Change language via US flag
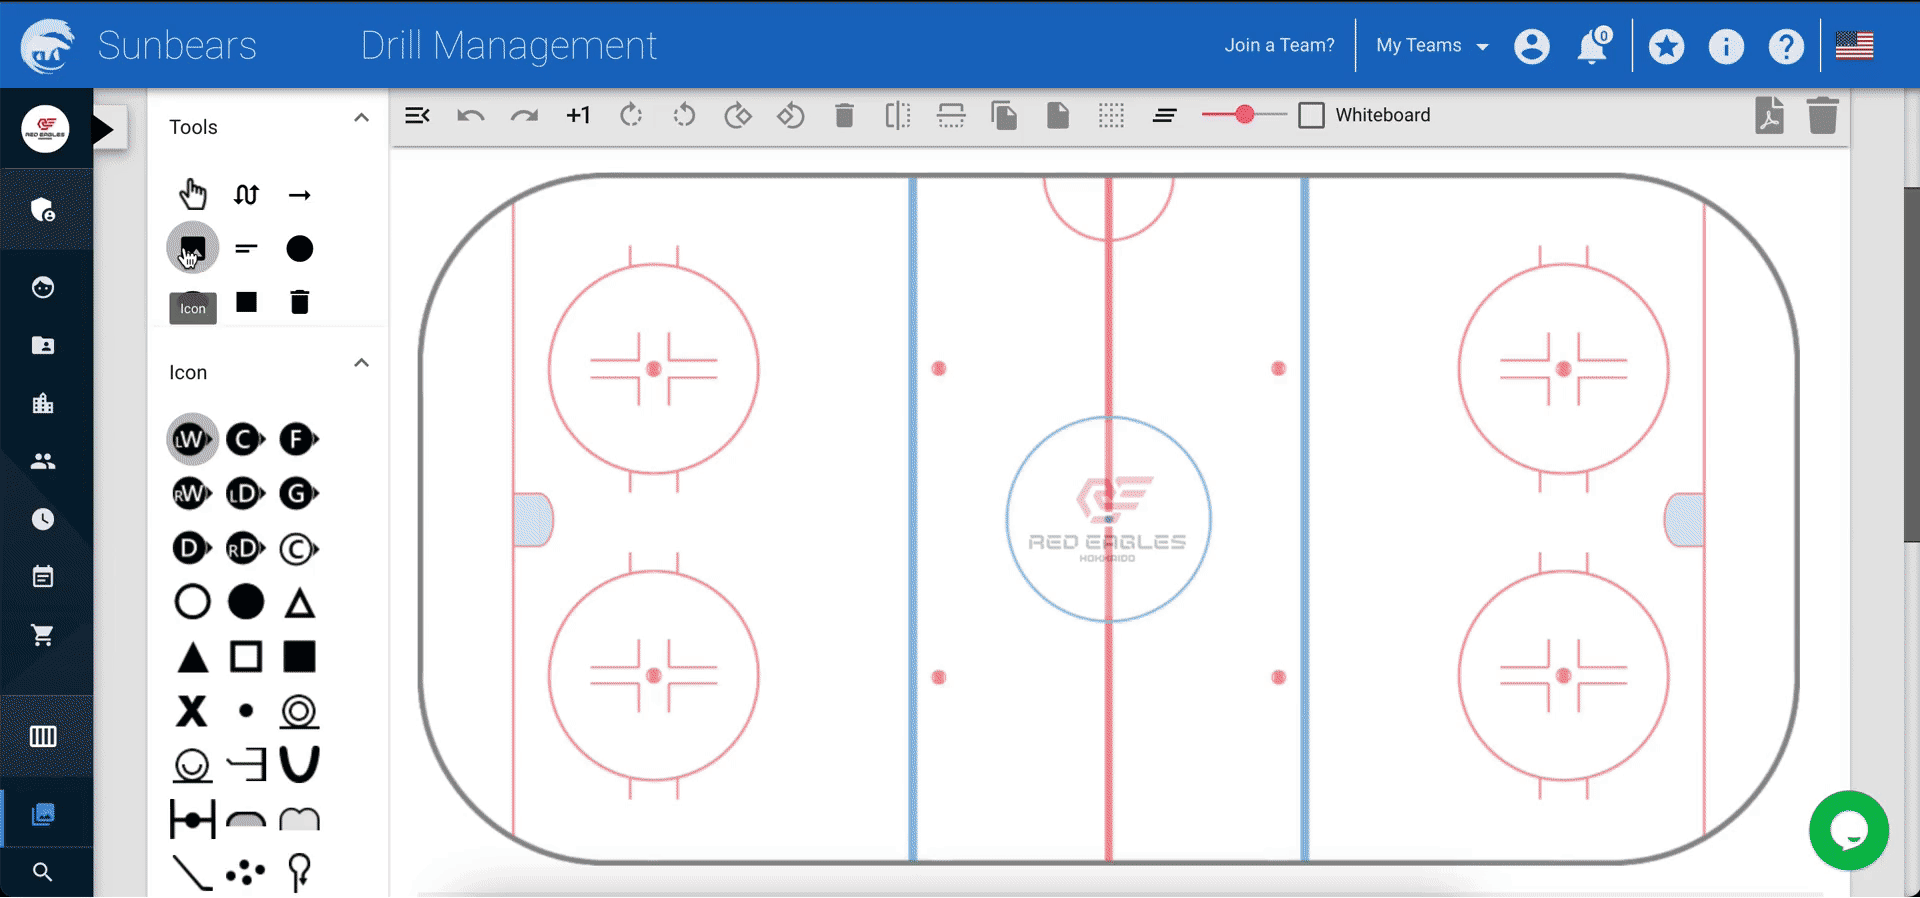This screenshot has height=898, width=1920. pyautogui.click(x=1854, y=45)
